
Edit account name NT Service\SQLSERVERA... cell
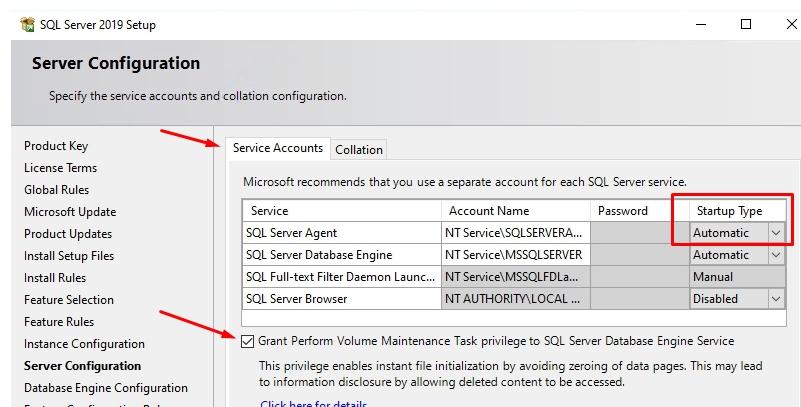pyautogui.click(x=516, y=233)
